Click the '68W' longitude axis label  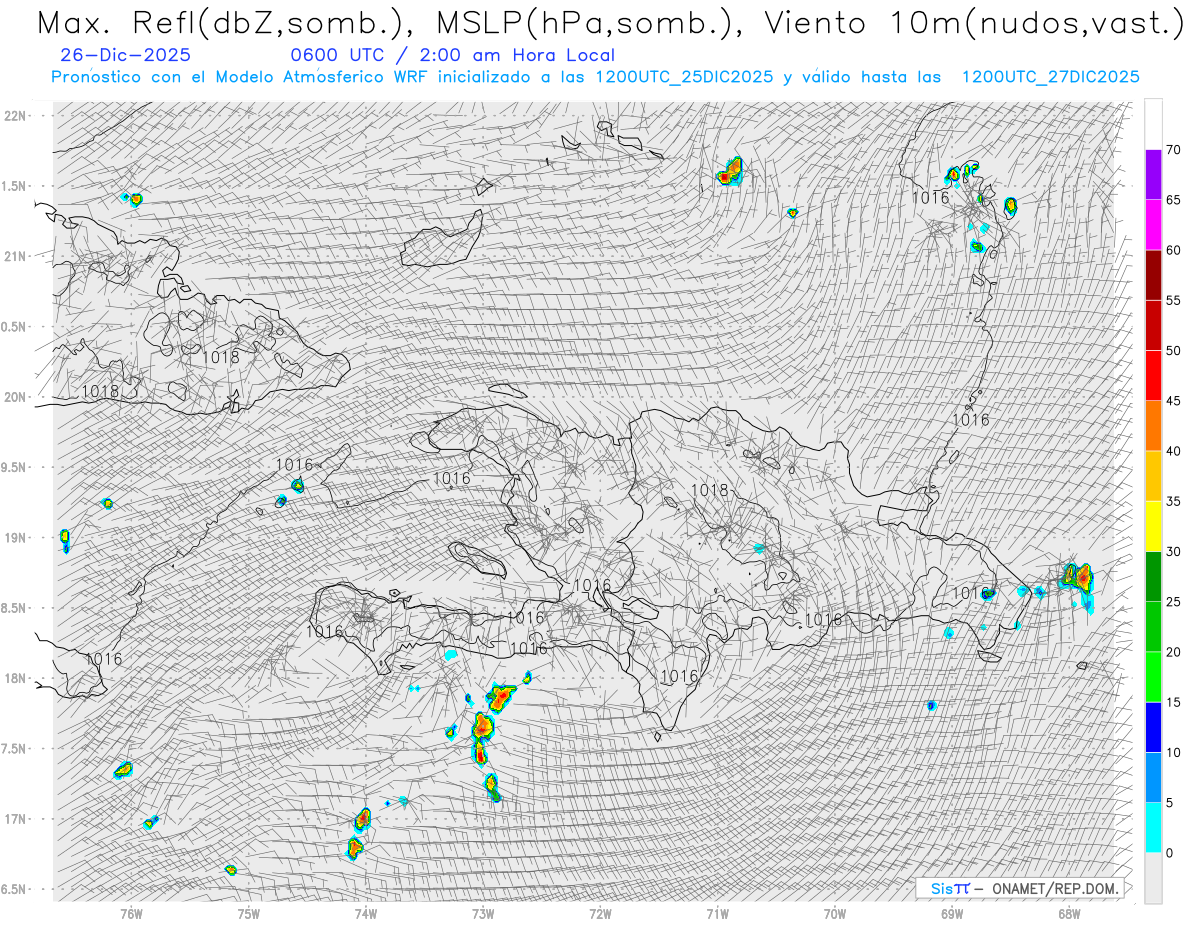tap(1069, 913)
